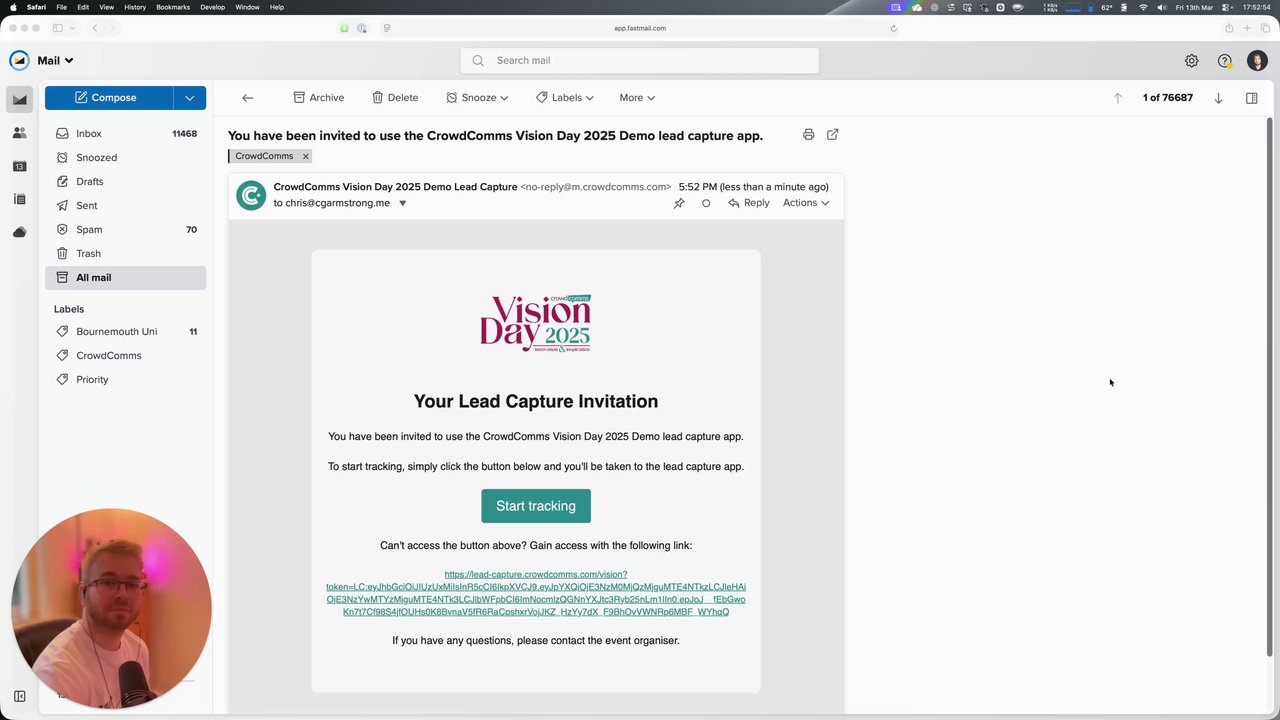Image resolution: width=1280 pixels, height=720 pixels.
Task: Open the More actions menu
Action: coord(637,98)
